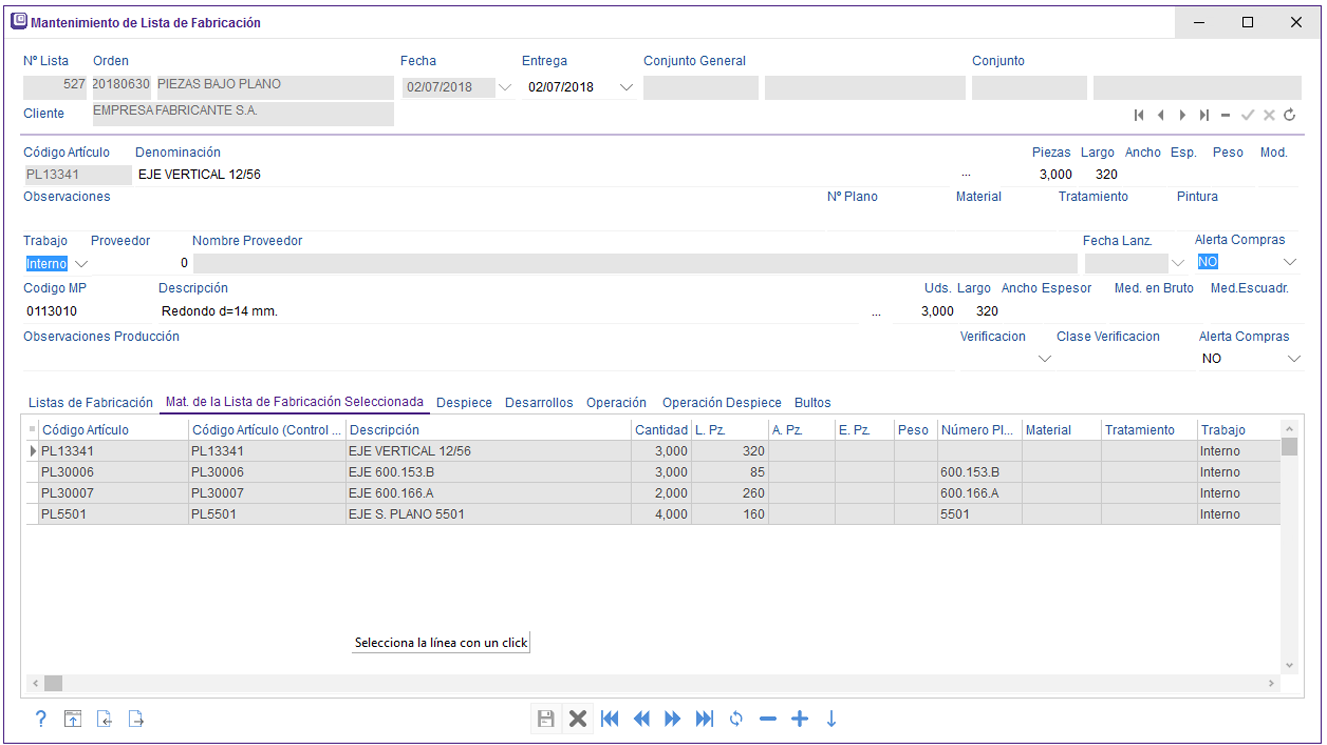Go to last record with bottom blue arrow

coord(704,718)
